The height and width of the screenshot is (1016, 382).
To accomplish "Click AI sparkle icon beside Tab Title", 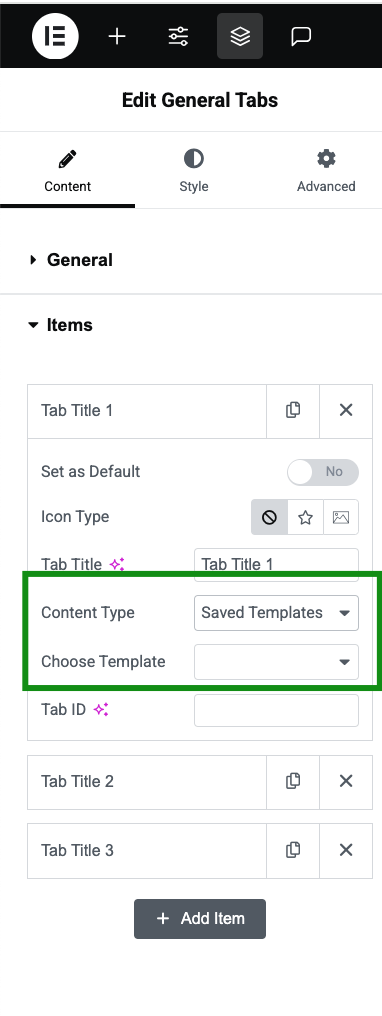I will [x=117, y=564].
